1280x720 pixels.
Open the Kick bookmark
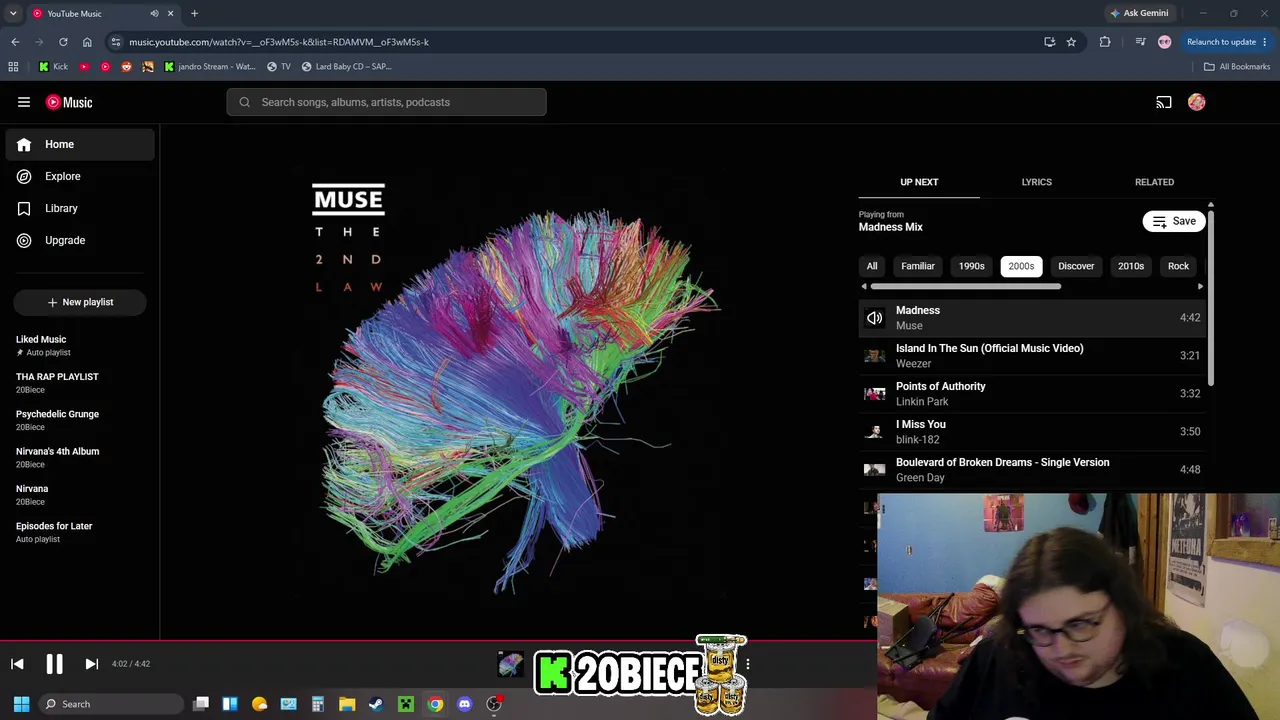click(x=53, y=67)
